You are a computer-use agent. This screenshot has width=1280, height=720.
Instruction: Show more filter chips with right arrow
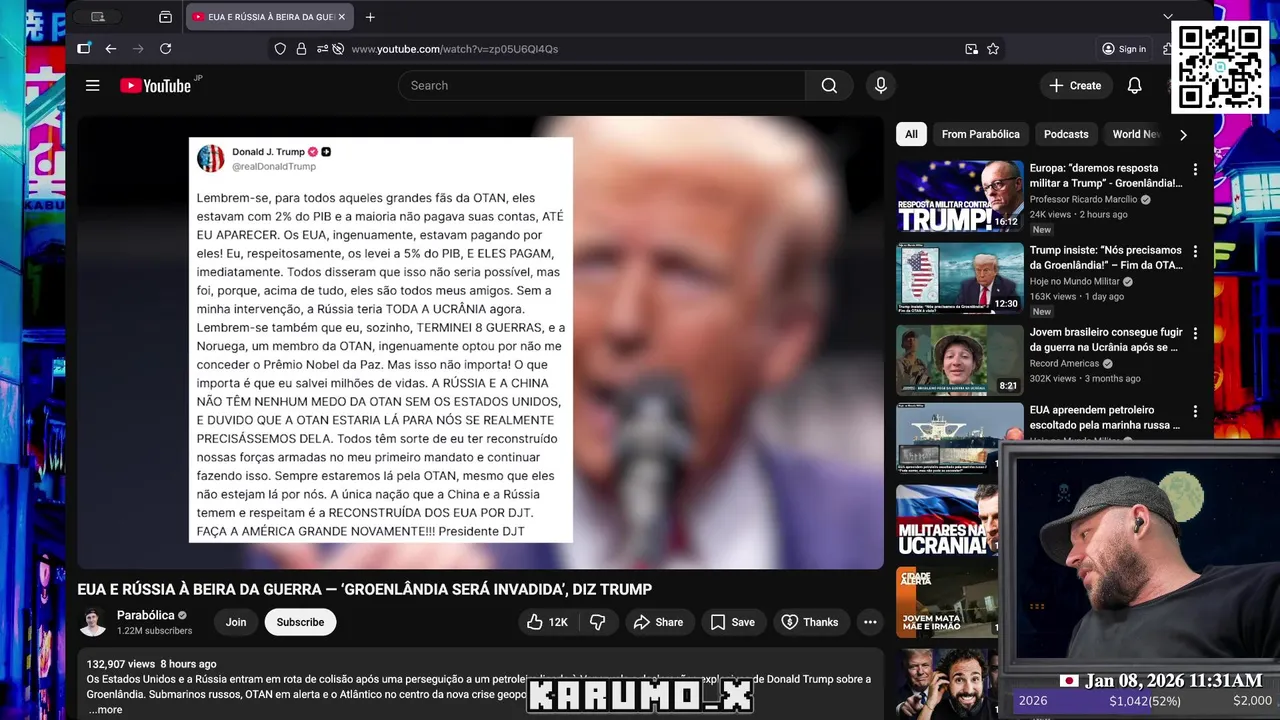(x=1183, y=134)
